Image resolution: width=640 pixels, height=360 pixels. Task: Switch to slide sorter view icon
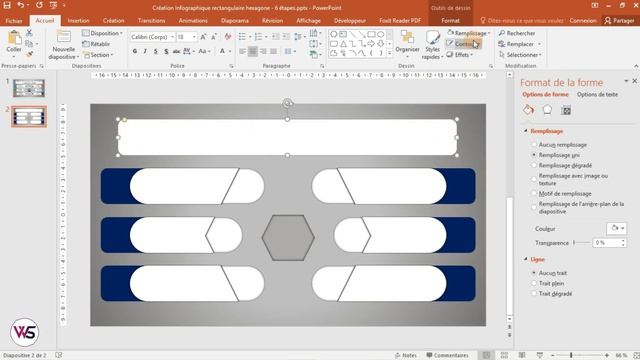[x=504, y=355]
